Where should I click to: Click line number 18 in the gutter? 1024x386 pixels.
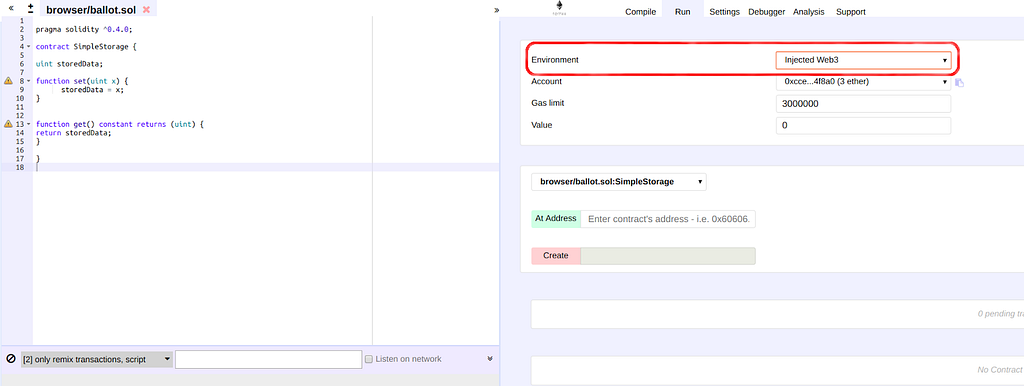tap(20, 167)
